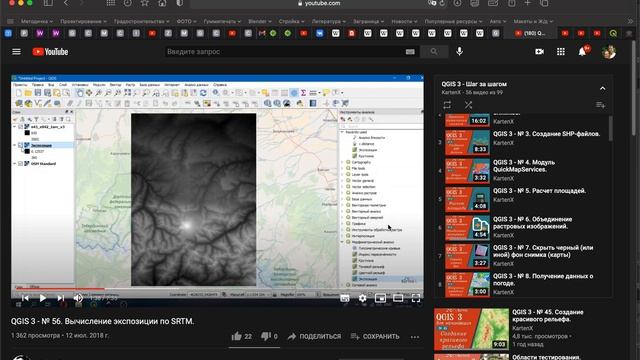
Task: Open the account avatar menu
Action: (x=609, y=52)
